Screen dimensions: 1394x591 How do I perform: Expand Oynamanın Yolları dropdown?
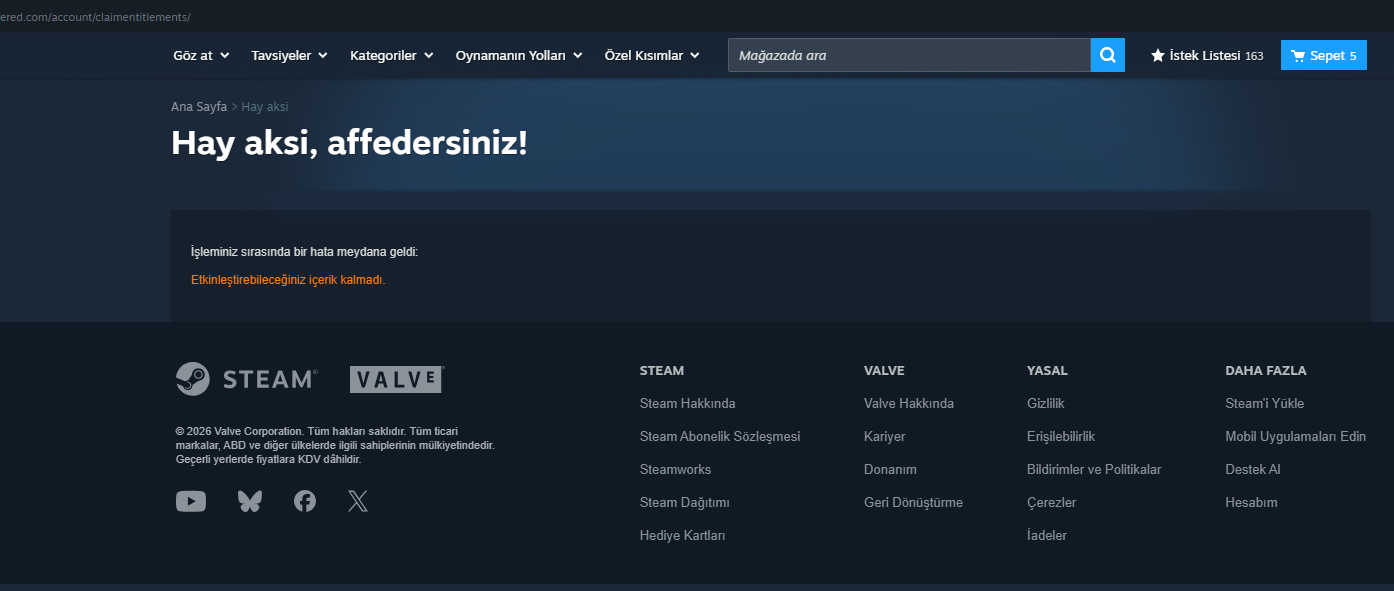coord(519,55)
